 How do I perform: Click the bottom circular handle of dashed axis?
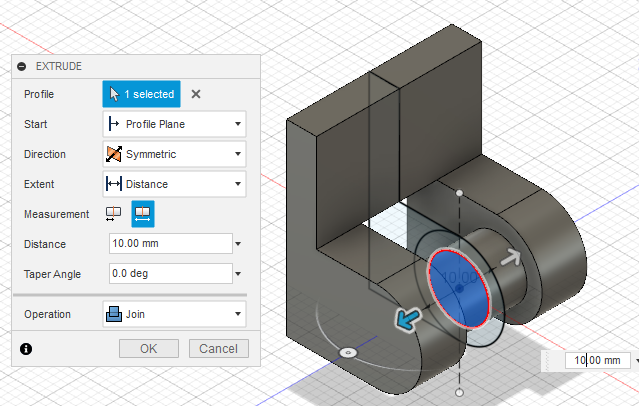point(459,393)
